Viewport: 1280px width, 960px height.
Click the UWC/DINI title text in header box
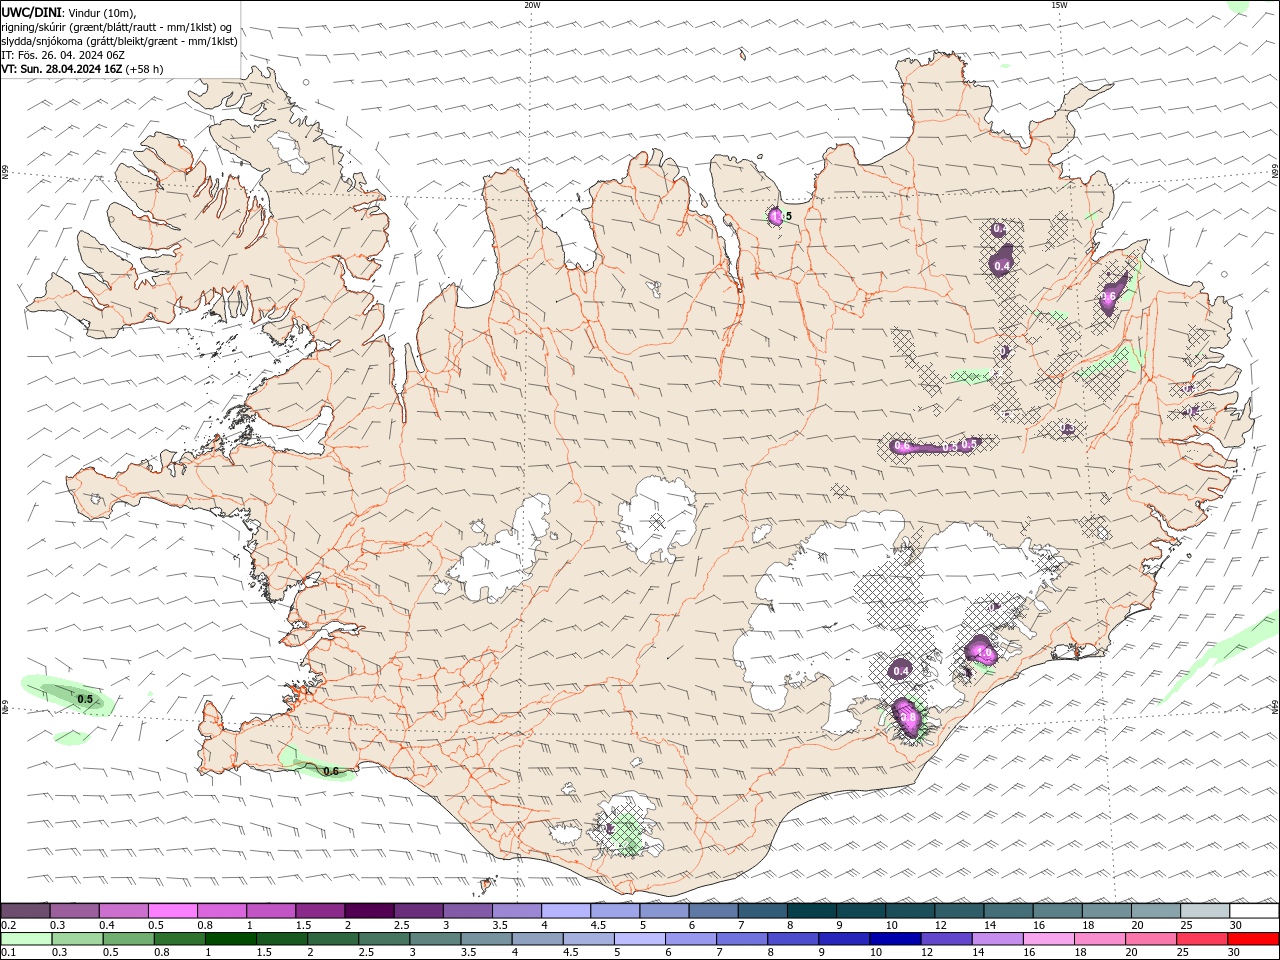[29, 12]
